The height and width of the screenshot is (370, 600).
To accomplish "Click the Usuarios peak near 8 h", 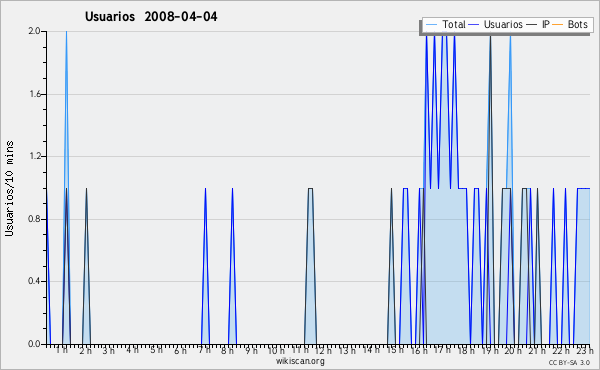I will pos(232,189).
